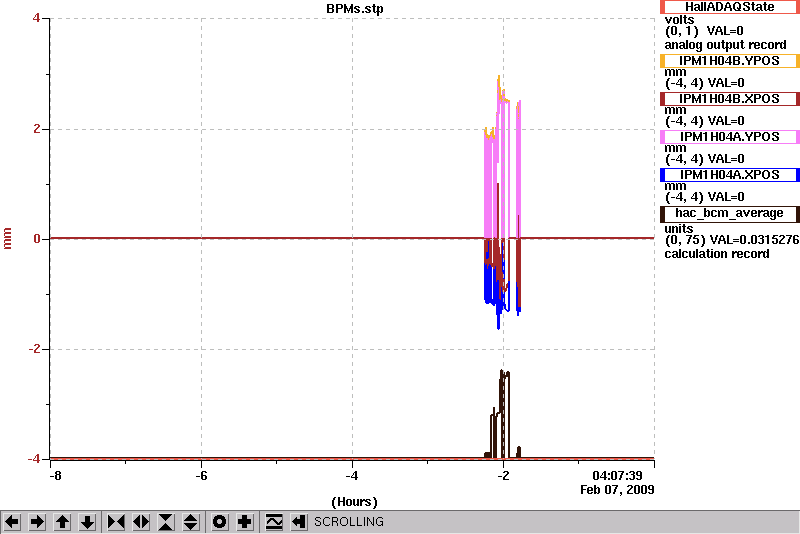Click the -4 tick label on the time axis

point(352,476)
